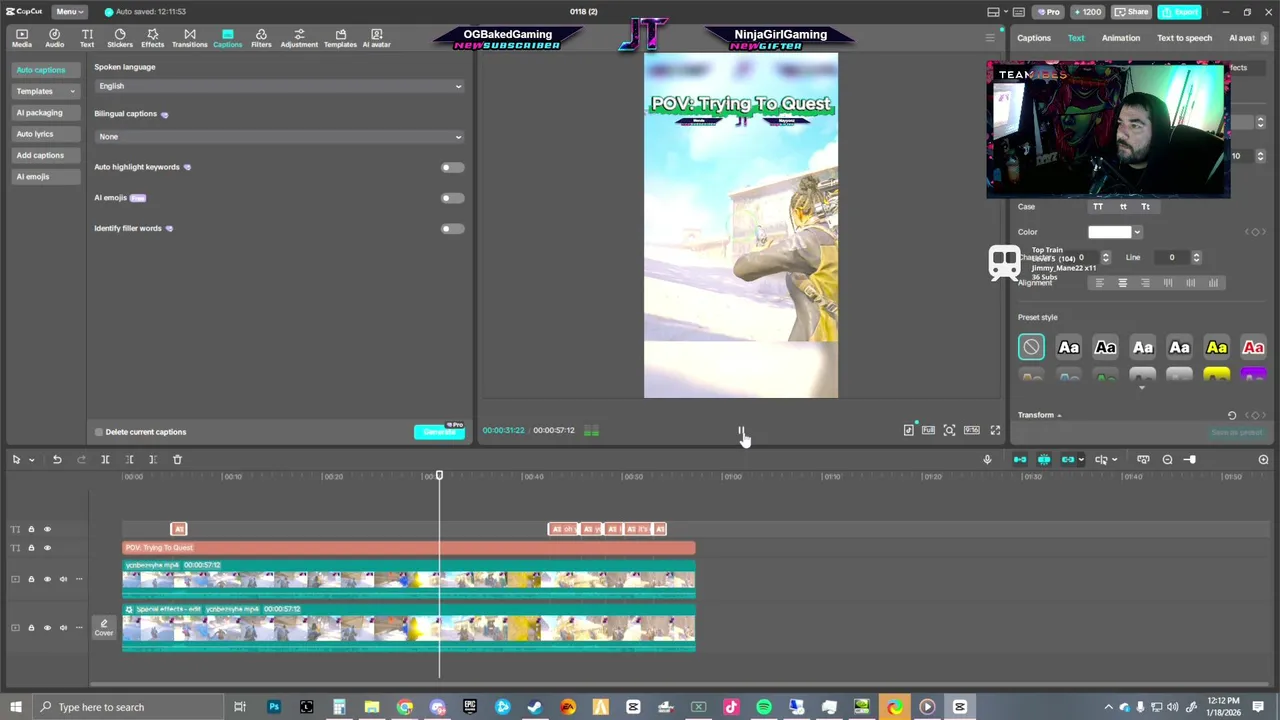Viewport: 1280px width, 720px height.
Task: Open the Audio panel
Action: (x=54, y=38)
